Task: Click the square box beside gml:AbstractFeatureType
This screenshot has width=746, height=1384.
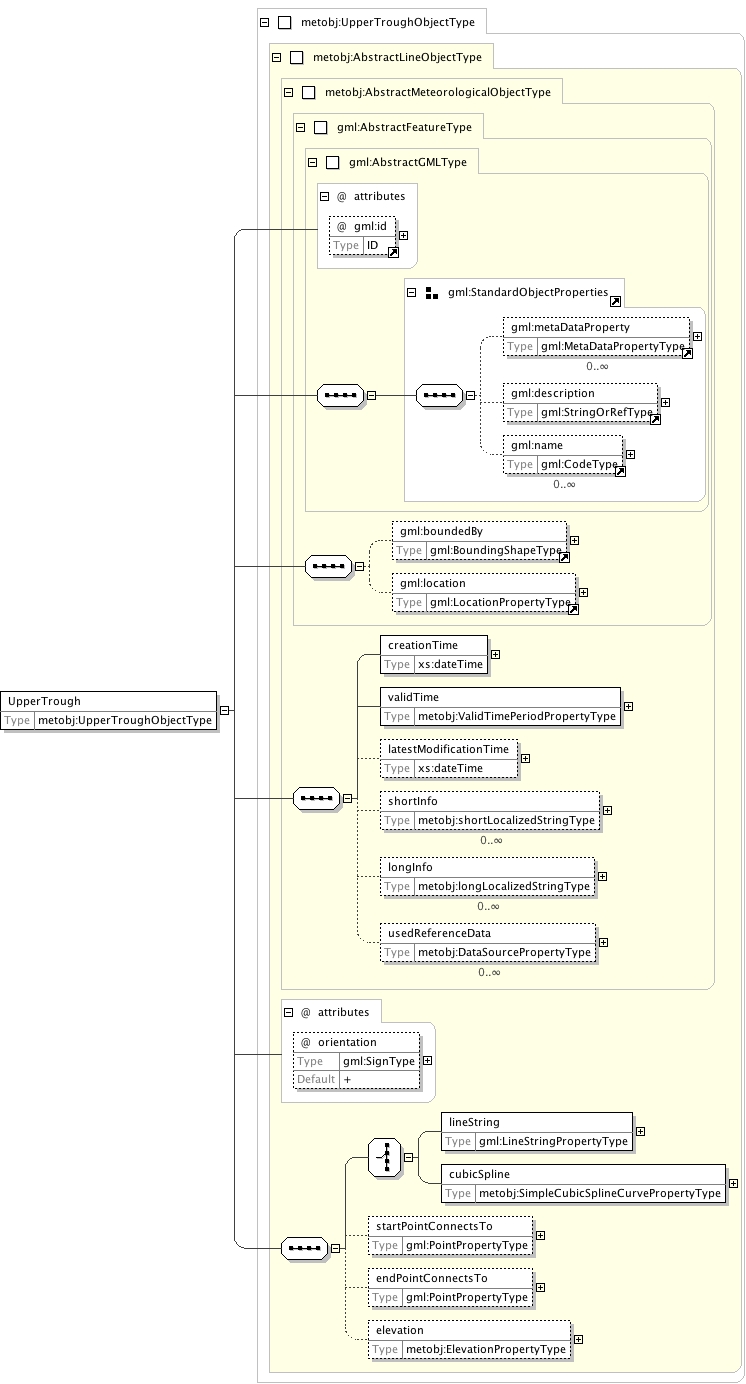Action: tap(321, 127)
